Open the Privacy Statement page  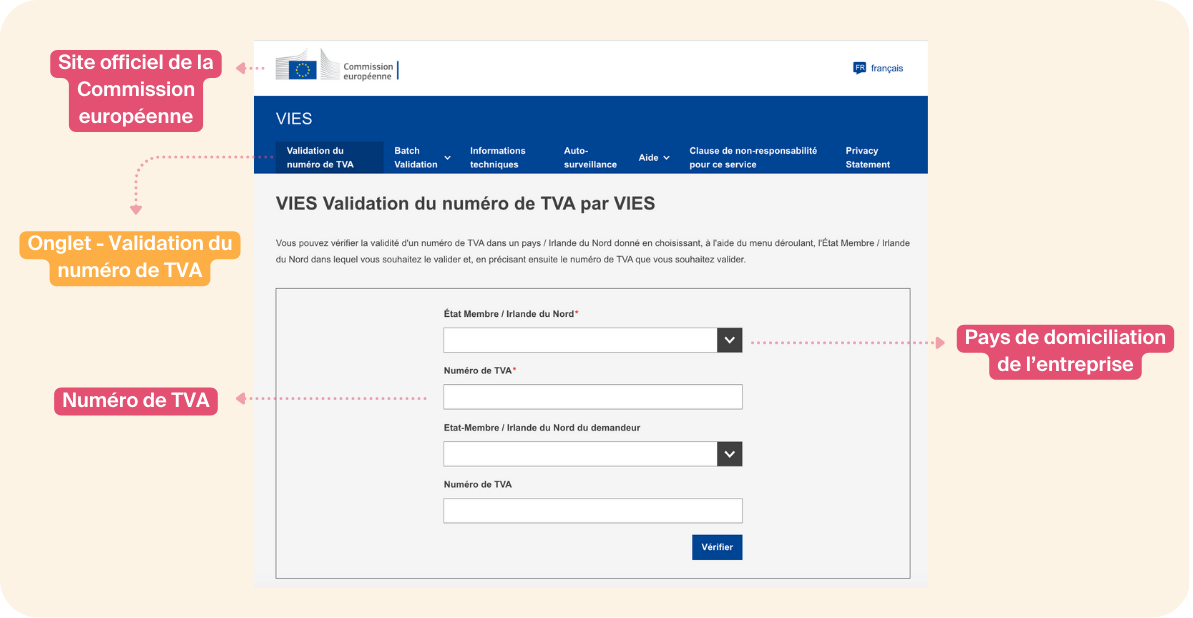coord(867,157)
